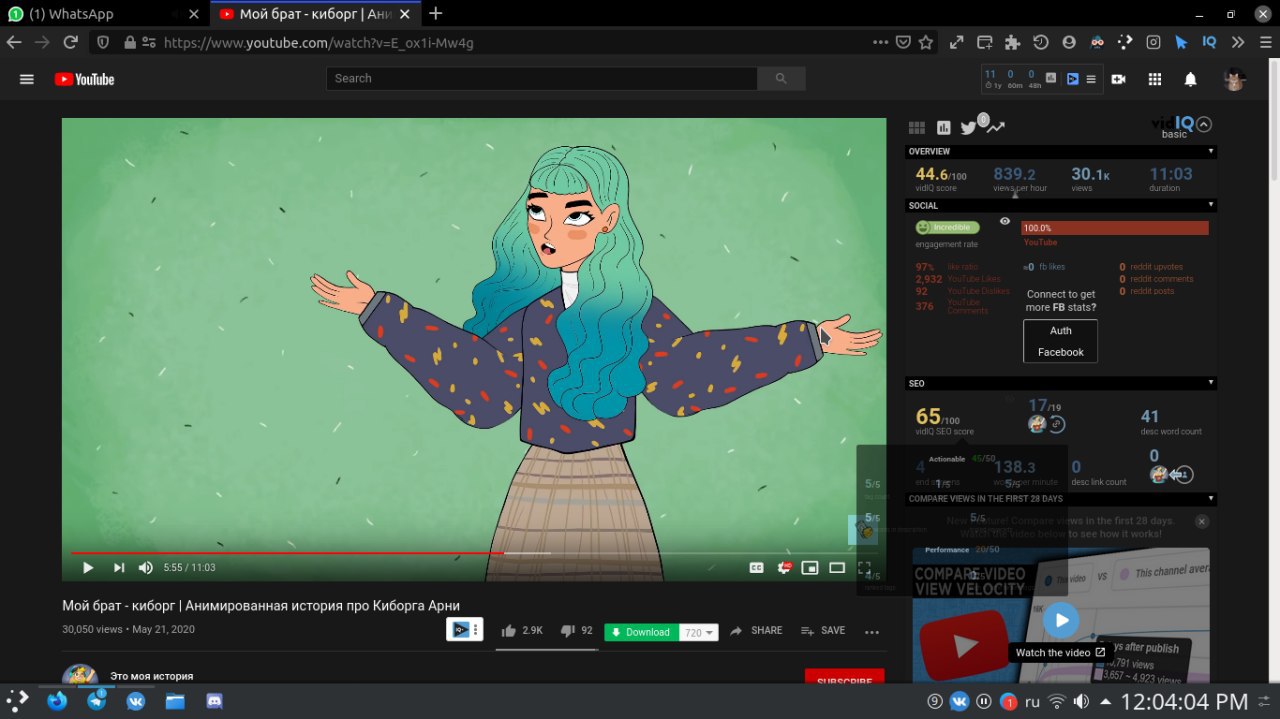Click the YouTube search magnifier button
Viewport: 1280px width, 719px height.
coord(781,79)
